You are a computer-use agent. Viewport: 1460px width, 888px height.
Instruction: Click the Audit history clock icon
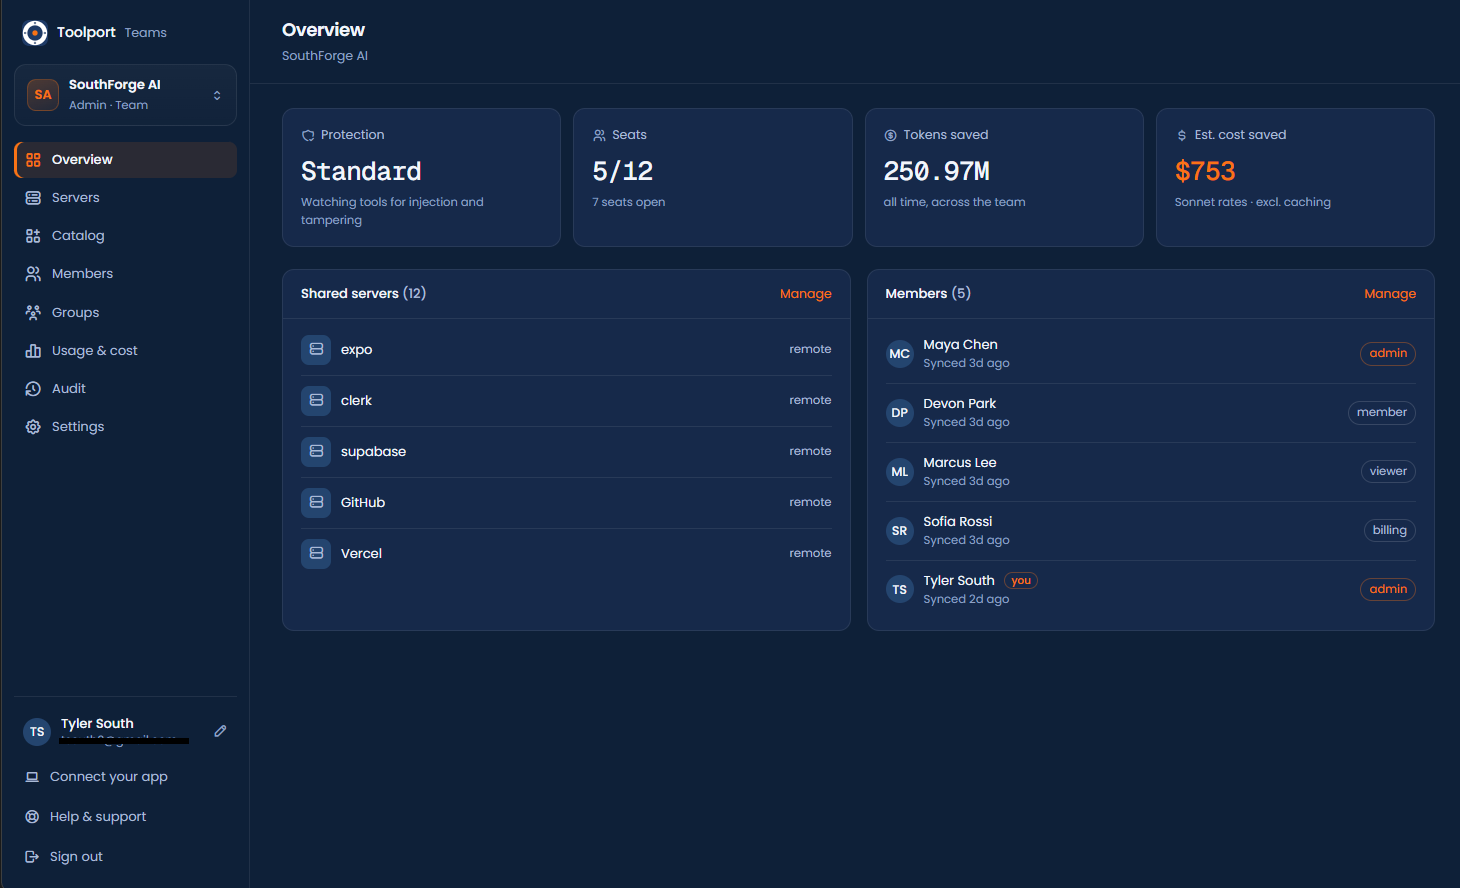click(x=33, y=389)
